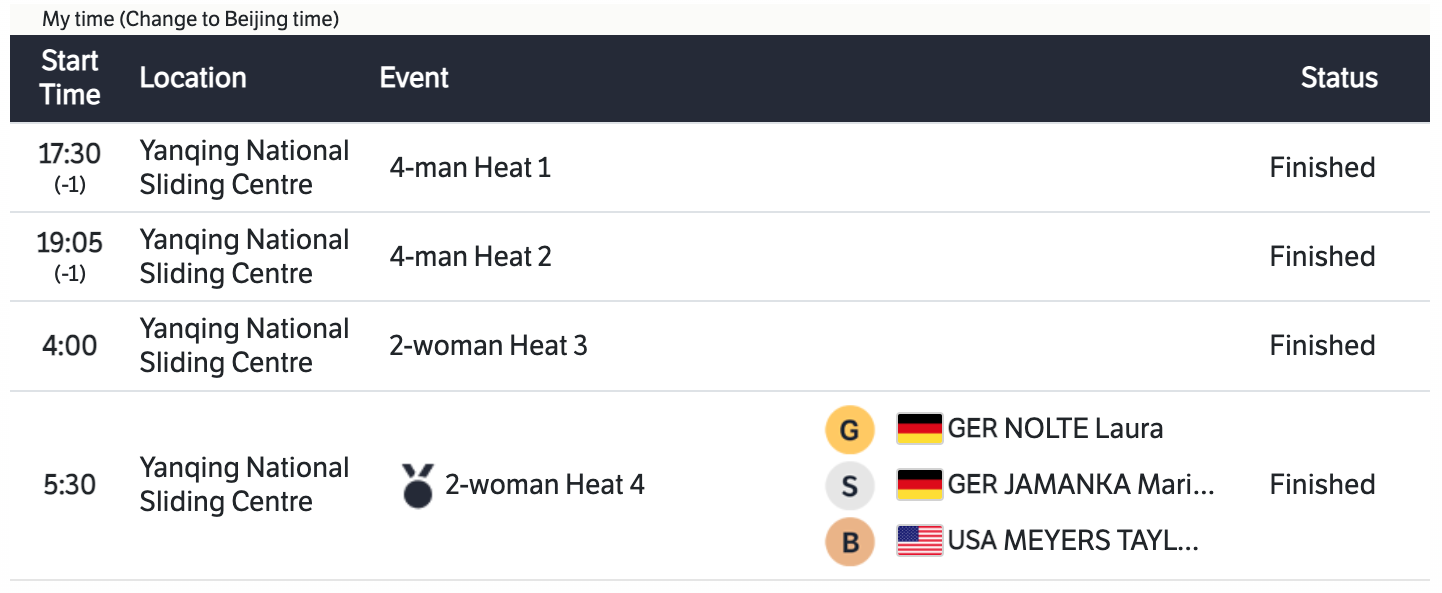1442x593 pixels.
Task: Click the German flag beside NOLTE Laura
Action: pos(919,429)
